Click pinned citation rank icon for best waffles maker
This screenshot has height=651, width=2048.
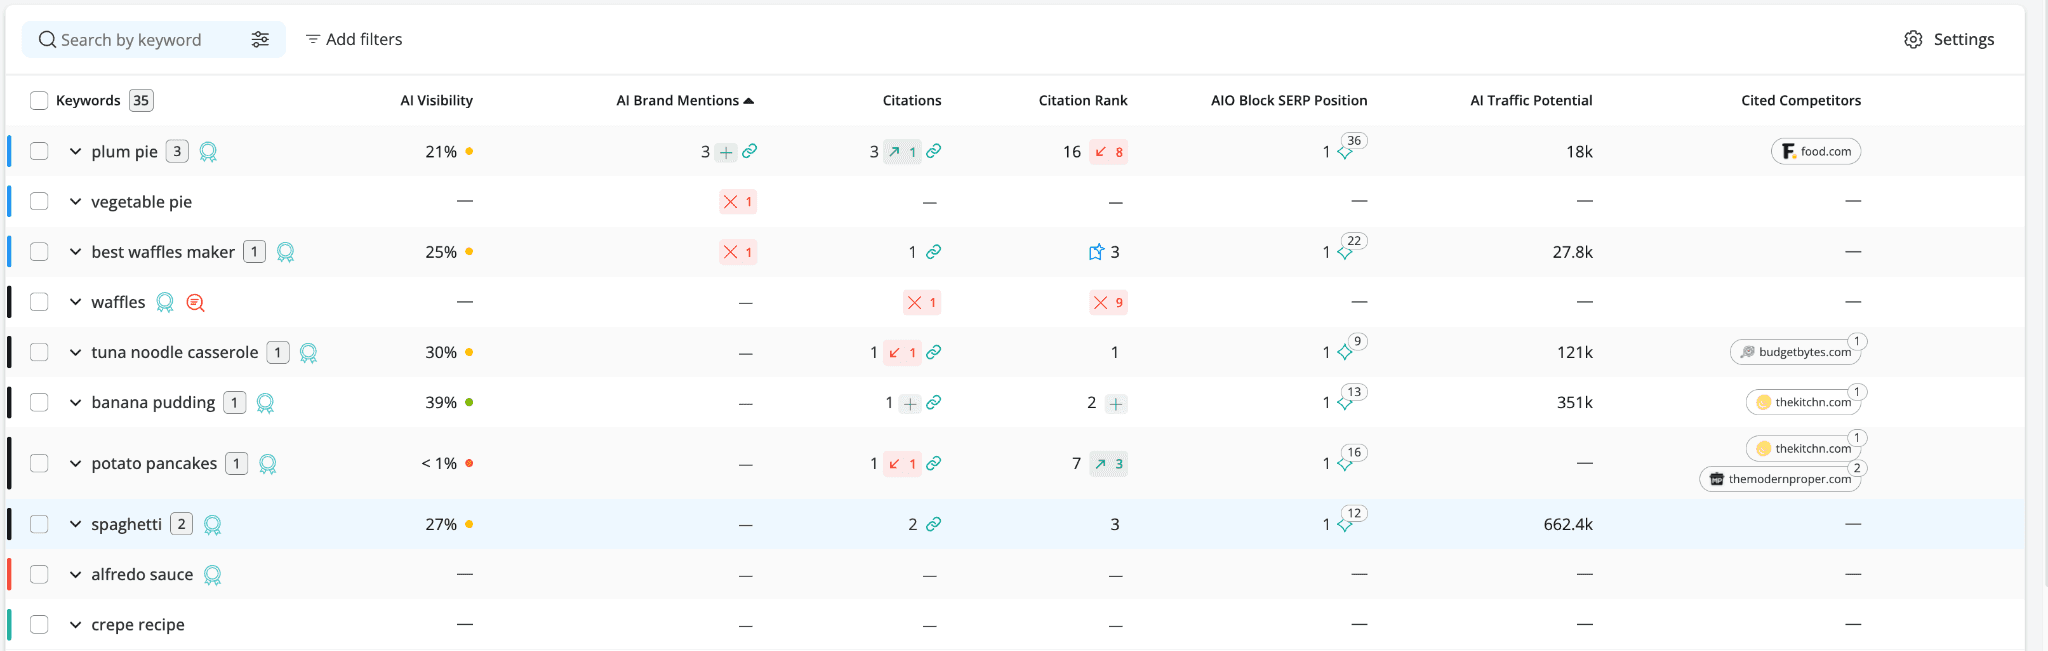[x=1096, y=252]
